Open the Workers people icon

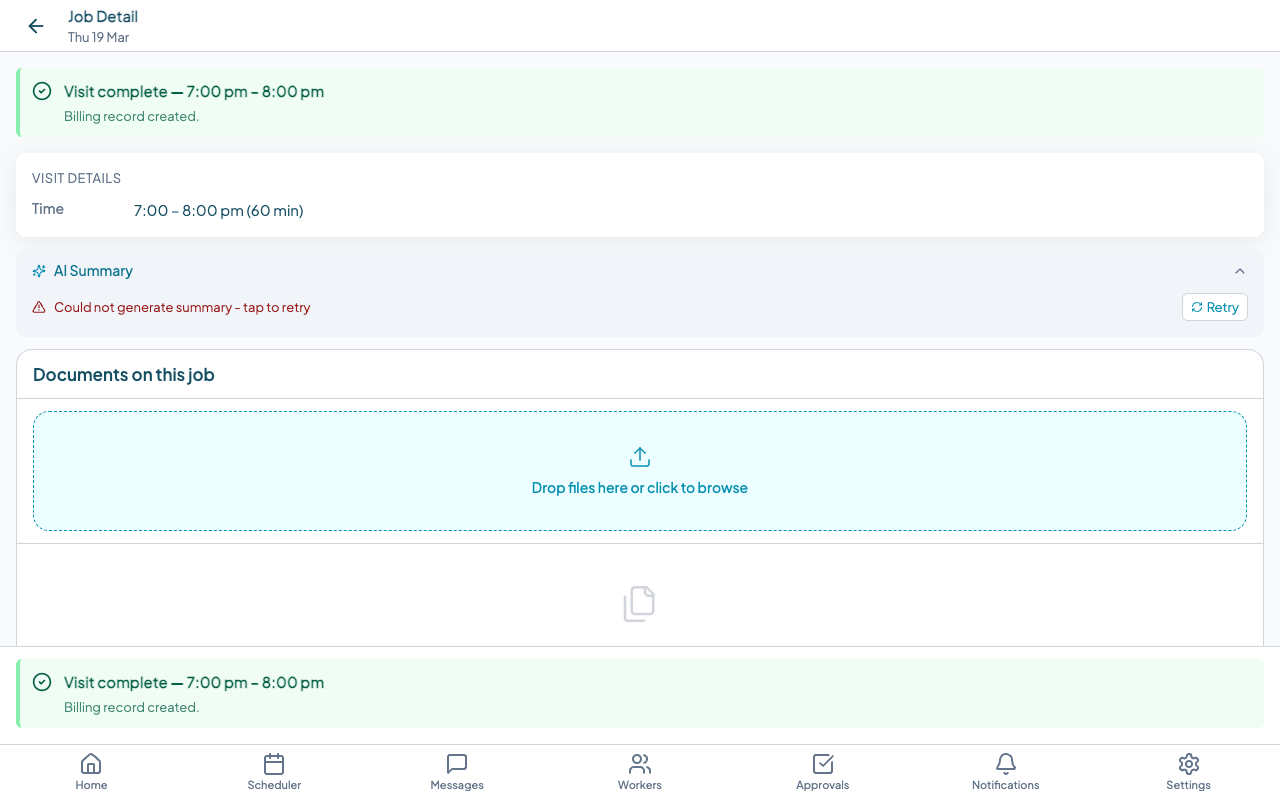click(640, 764)
